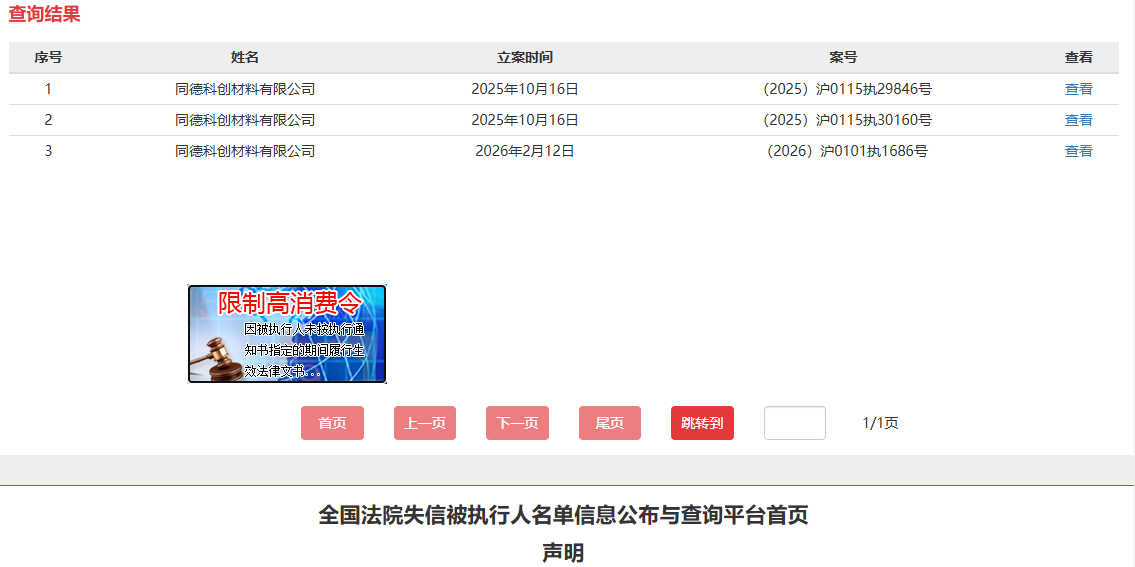
Task: Open the 限制高消费令 banner image
Action: (287, 334)
